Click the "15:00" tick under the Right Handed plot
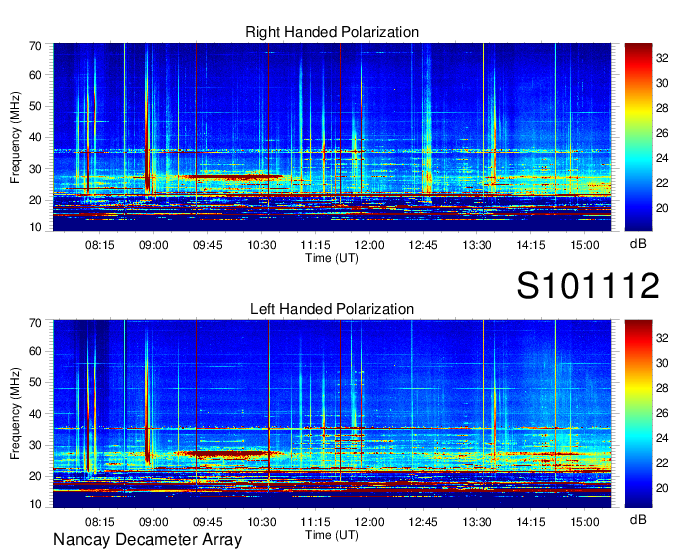 pyautogui.click(x=585, y=245)
